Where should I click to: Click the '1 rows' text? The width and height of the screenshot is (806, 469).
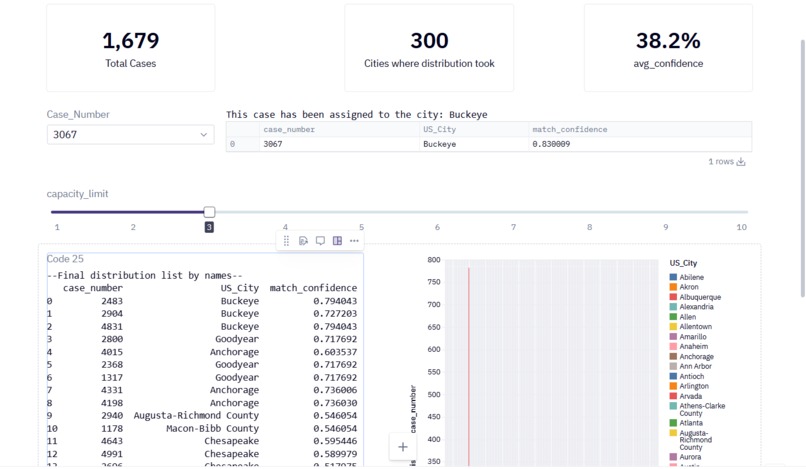[x=721, y=161]
